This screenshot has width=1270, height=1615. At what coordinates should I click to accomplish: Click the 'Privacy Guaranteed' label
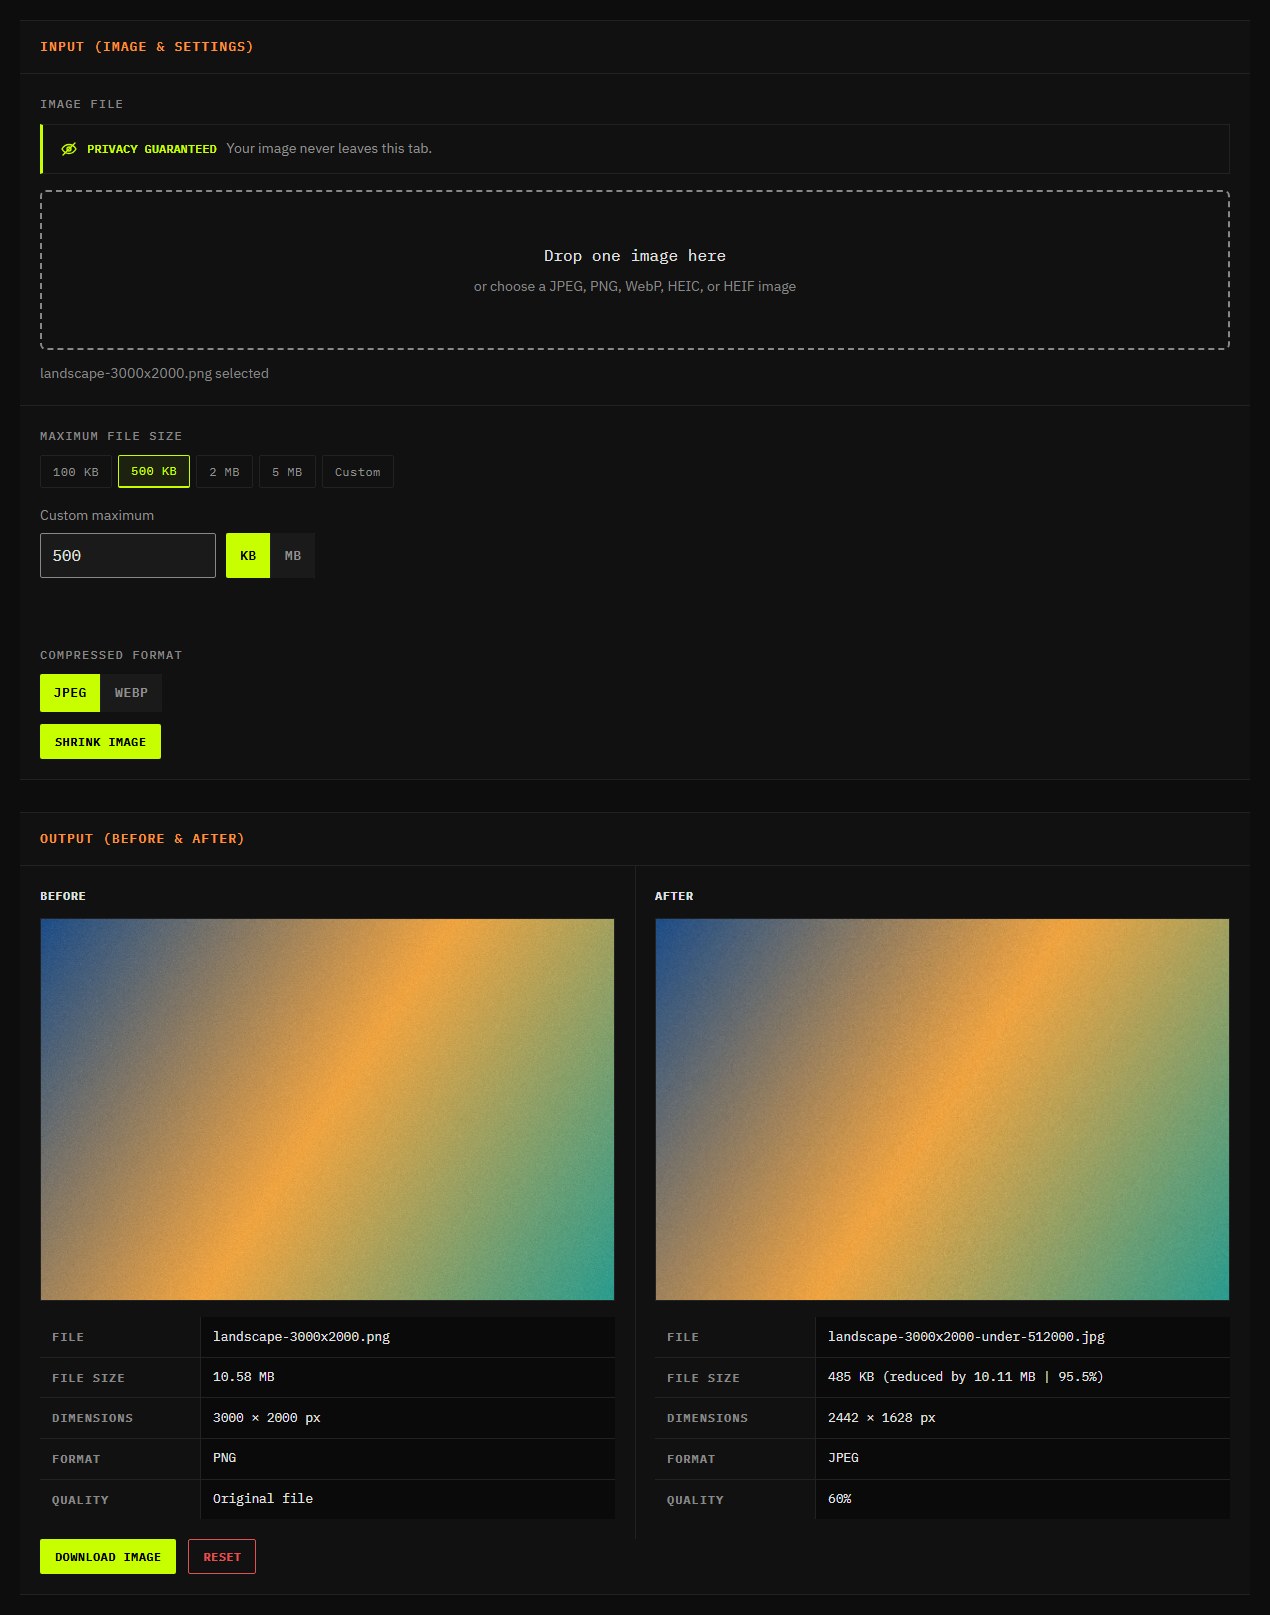pos(152,149)
